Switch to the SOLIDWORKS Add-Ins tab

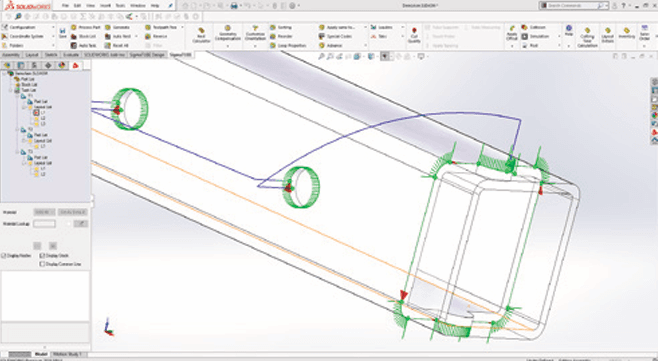(104, 55)
